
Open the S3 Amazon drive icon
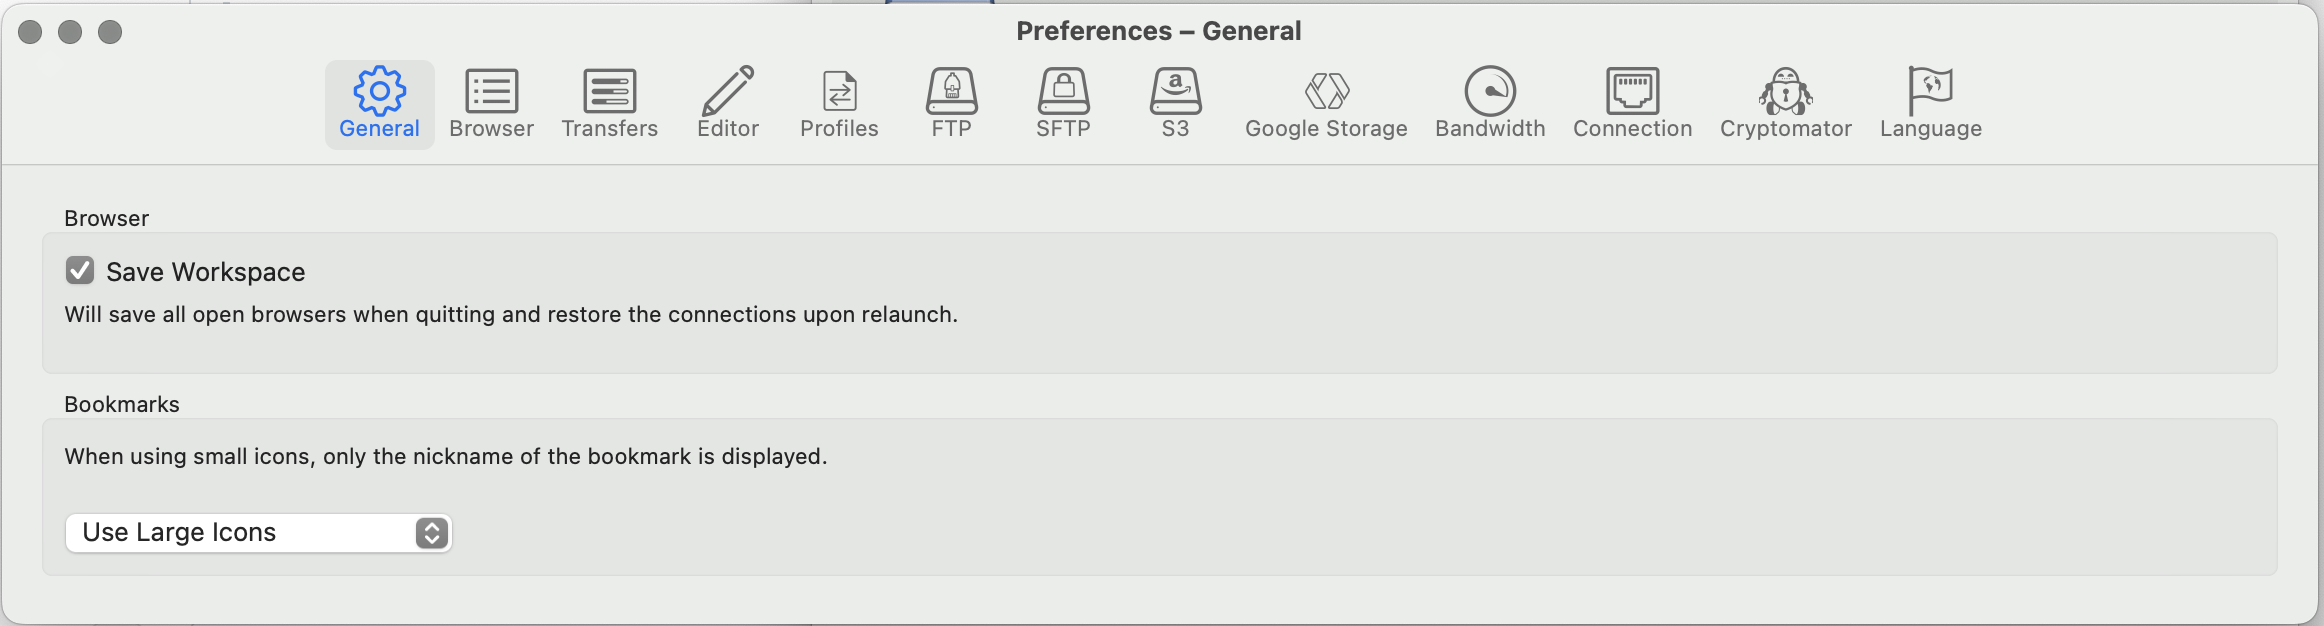coord(1175,92)
